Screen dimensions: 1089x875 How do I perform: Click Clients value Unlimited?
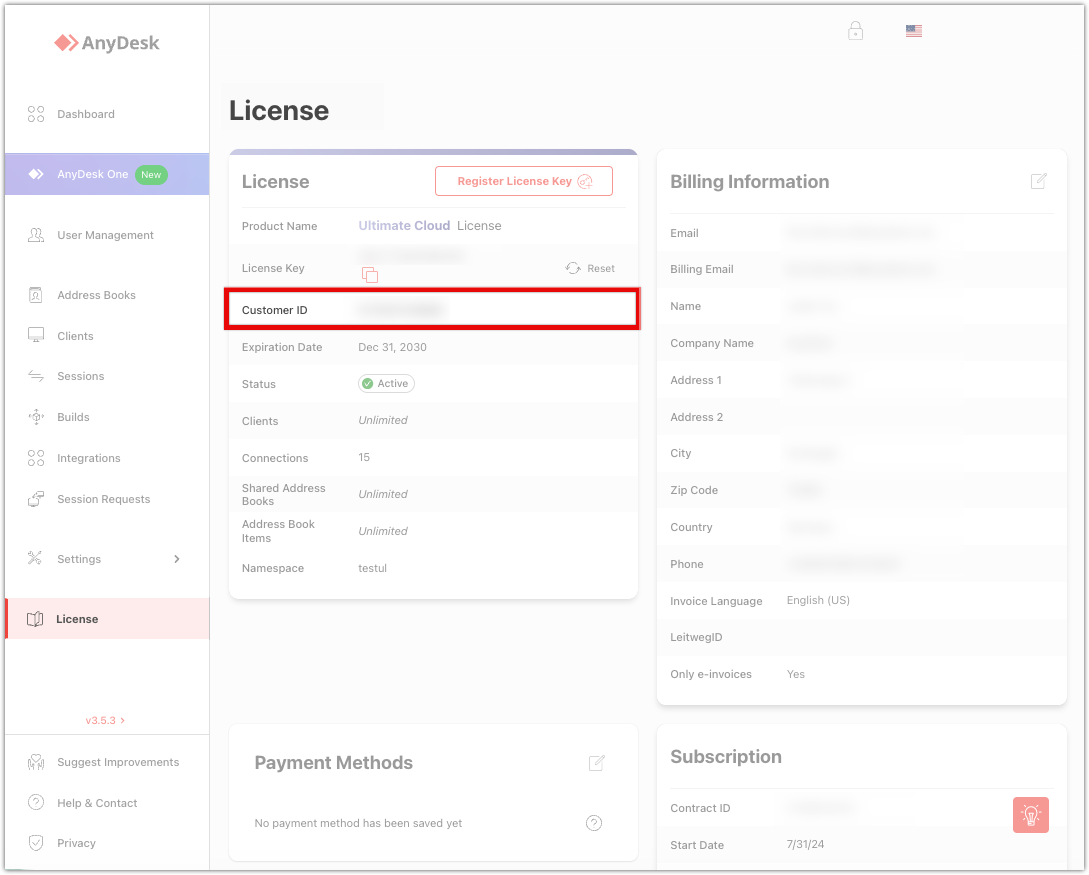pos(383,420)
